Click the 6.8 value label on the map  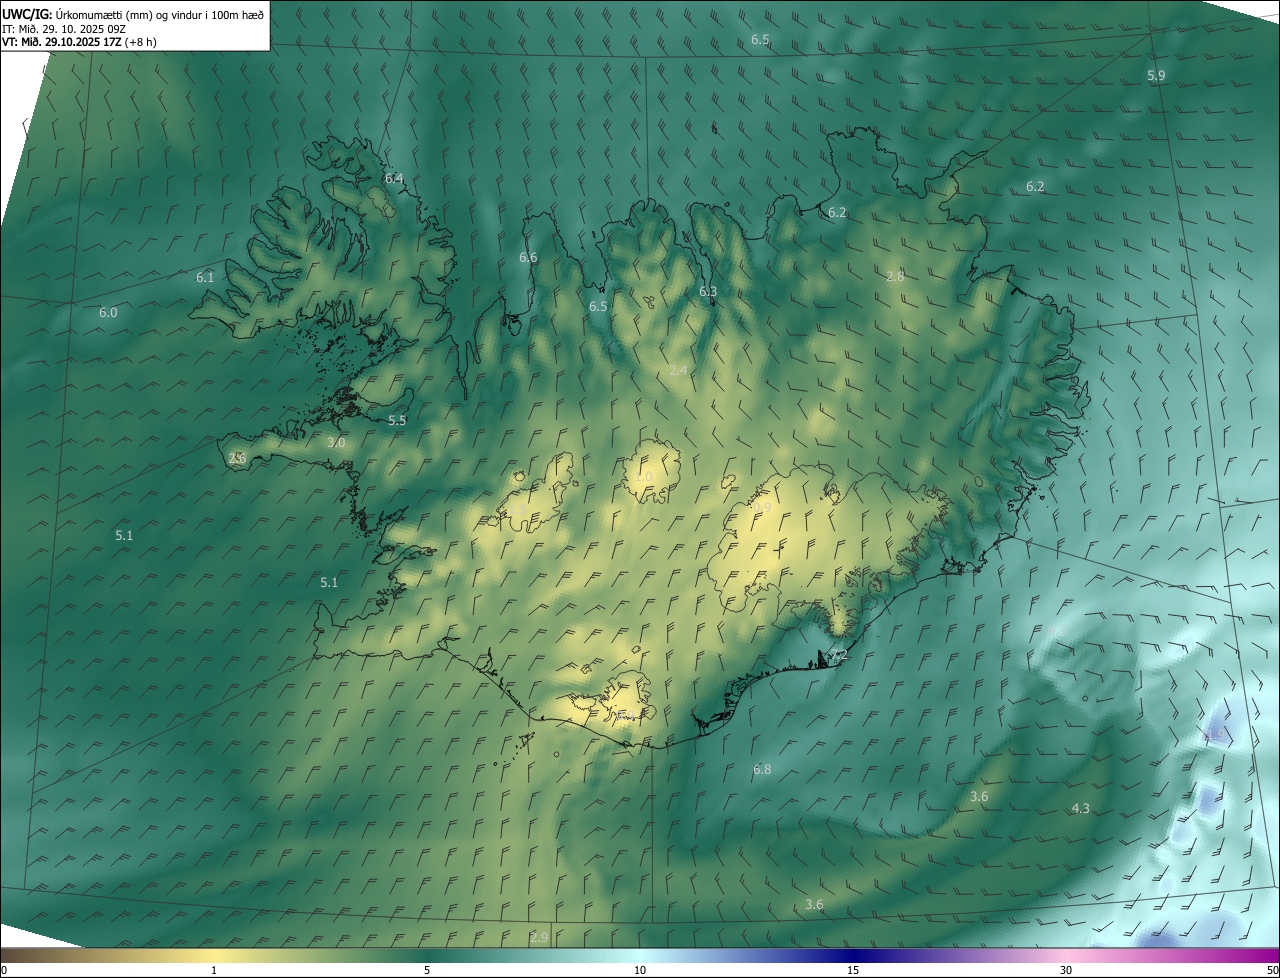(762, 770)
